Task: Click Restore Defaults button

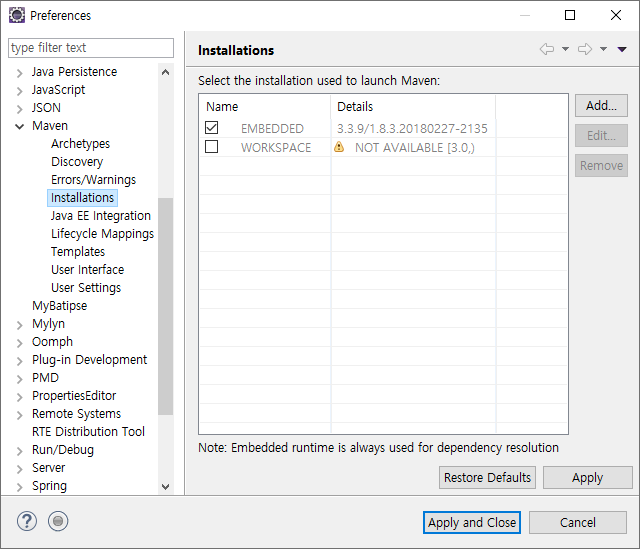Action: tap(487, 478)
